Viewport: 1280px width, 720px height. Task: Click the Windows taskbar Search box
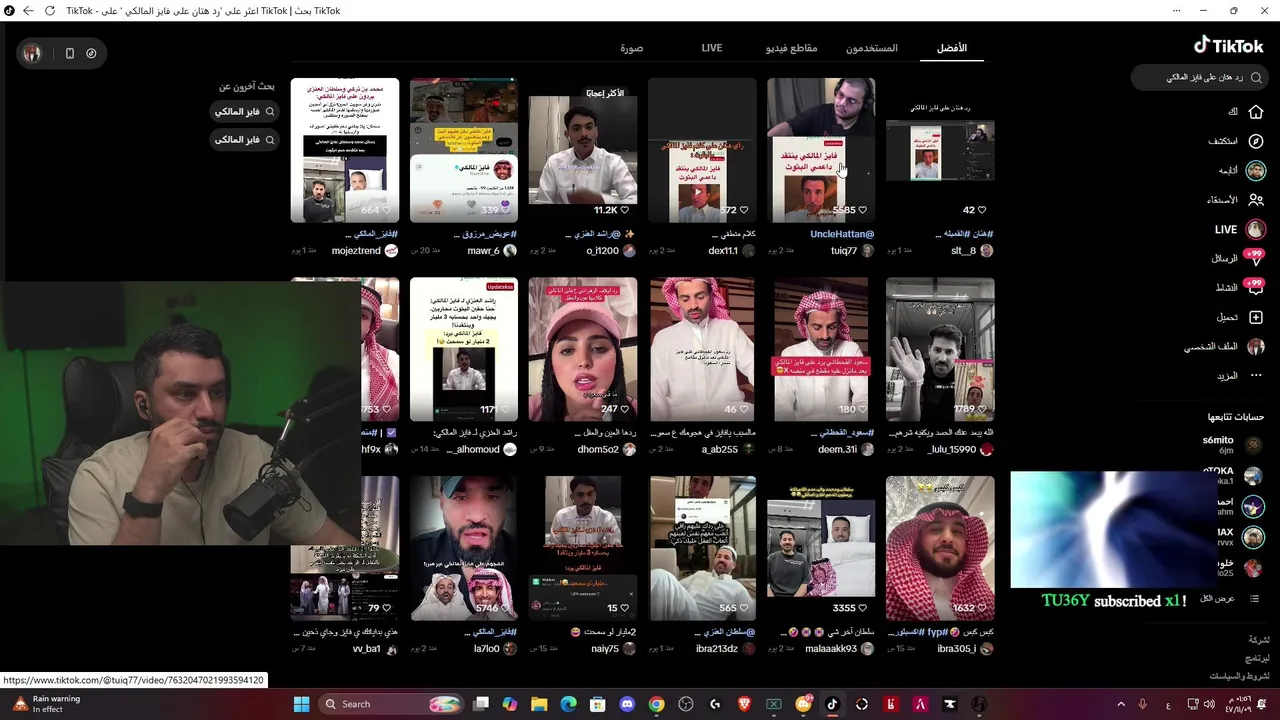pos(389,704)
